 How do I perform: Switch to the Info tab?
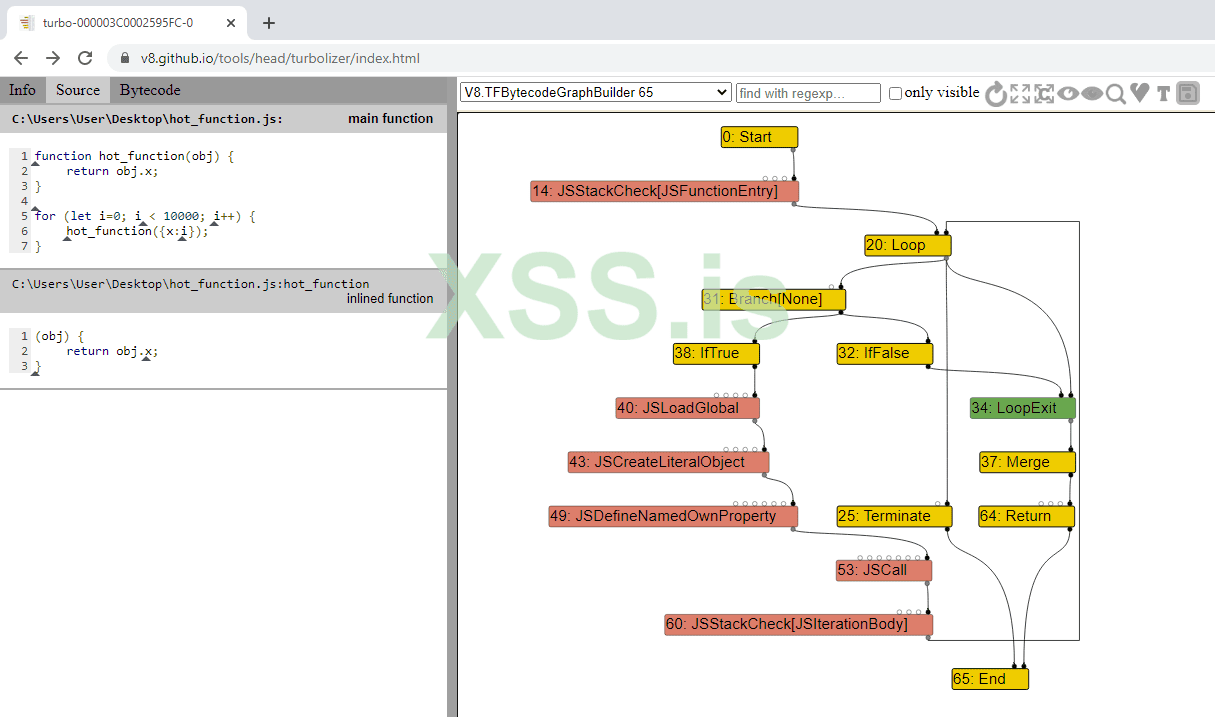coord(22,90)
